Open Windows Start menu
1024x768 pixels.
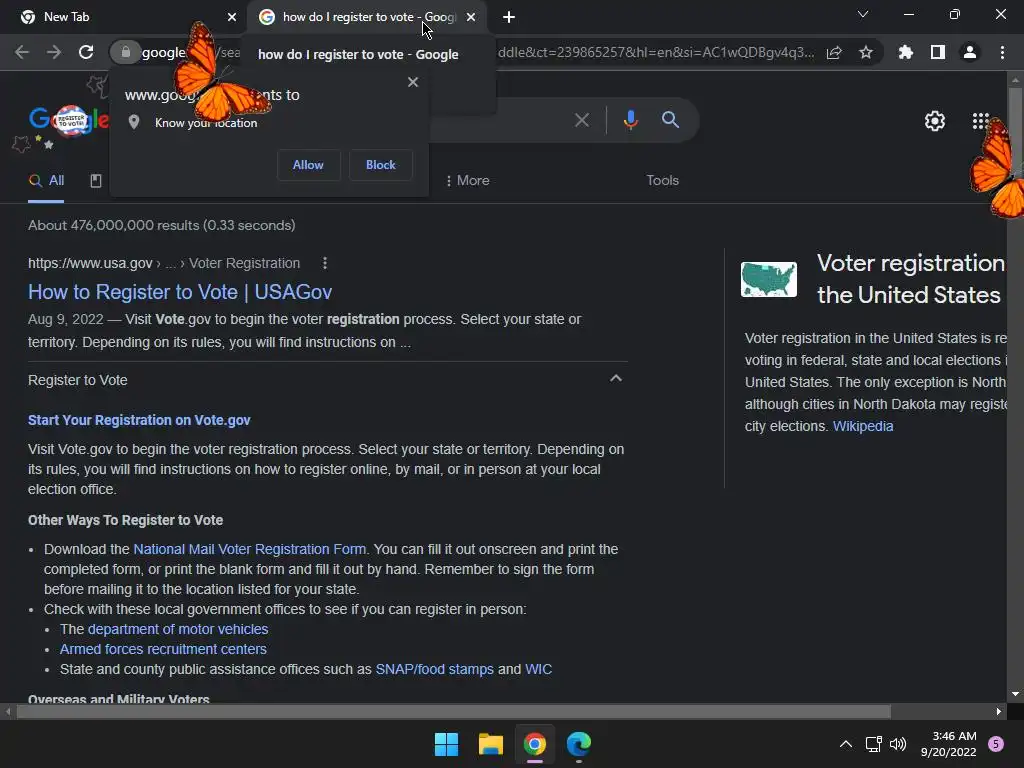[446, 744]
